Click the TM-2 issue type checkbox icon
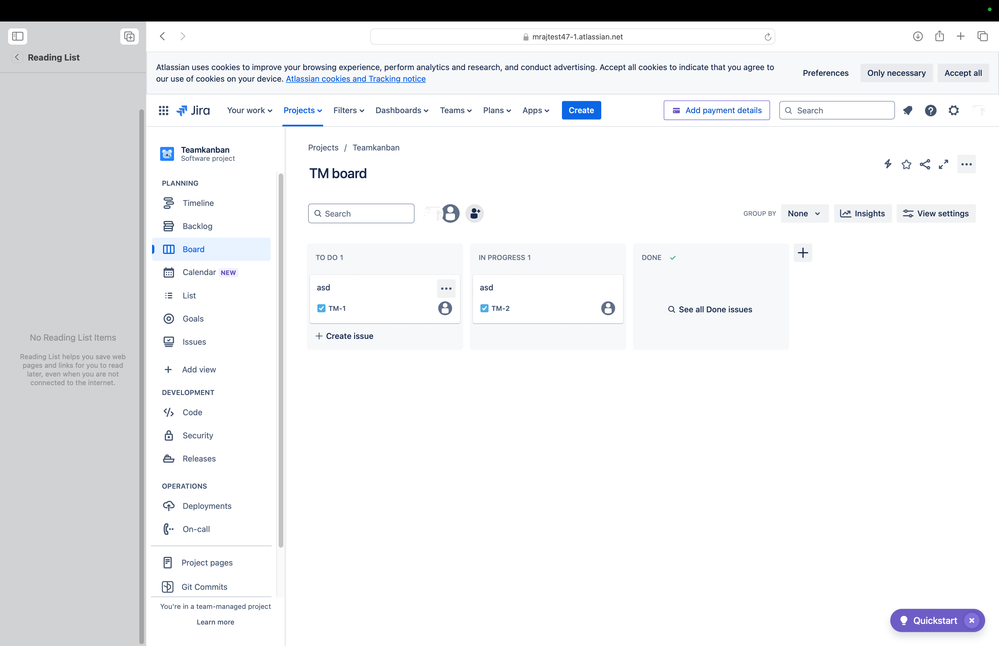The image size is (999, 646). pyautogui.click(x=484, y=308)
